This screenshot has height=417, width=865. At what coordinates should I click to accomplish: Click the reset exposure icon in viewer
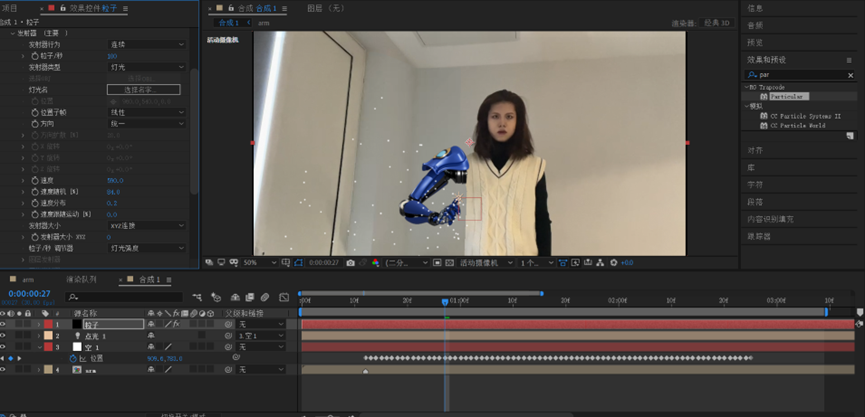[613, 263]
